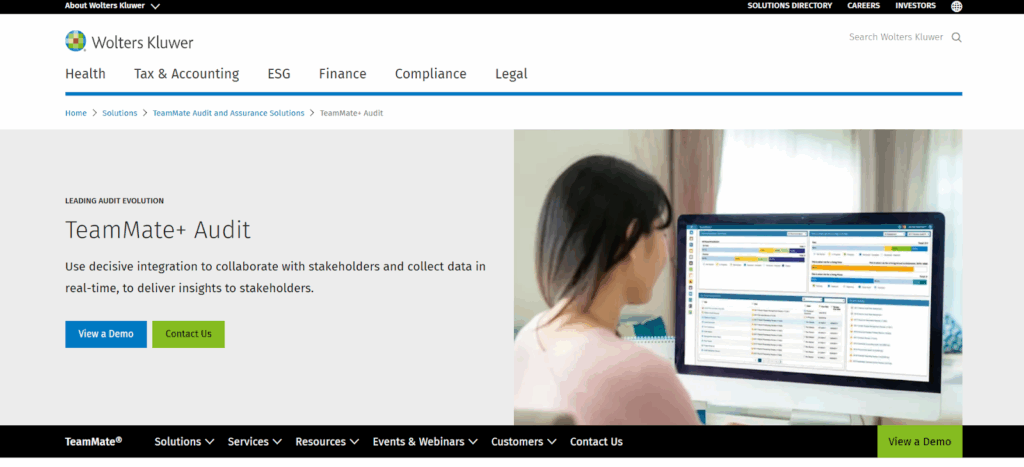
Task: Open the globe language selector icon
Action: tap(956, 6)
